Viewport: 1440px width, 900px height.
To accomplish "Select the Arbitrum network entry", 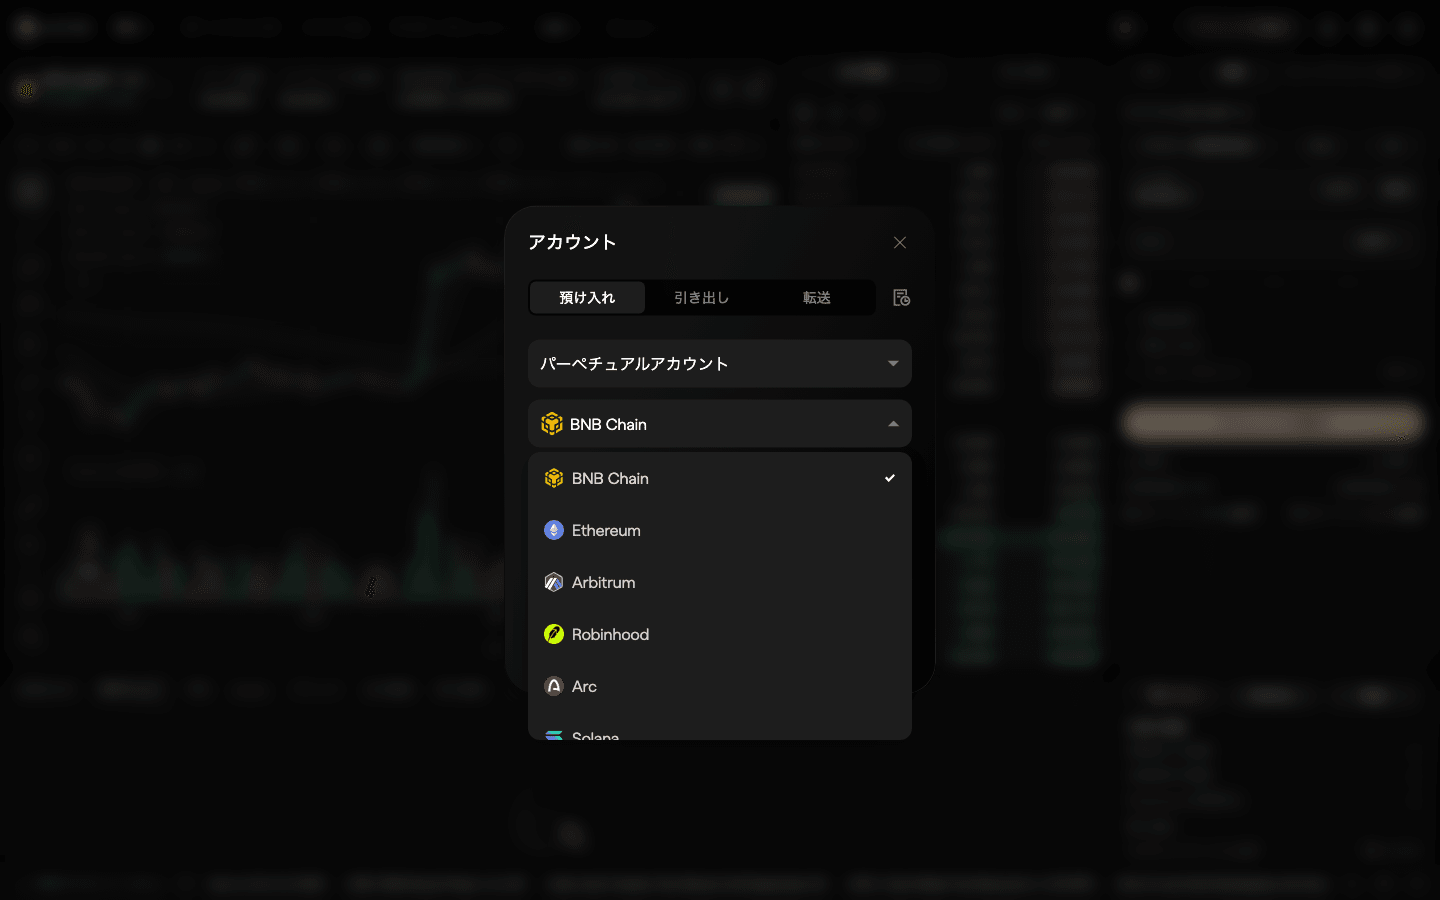I will click(x=720, y=582).
